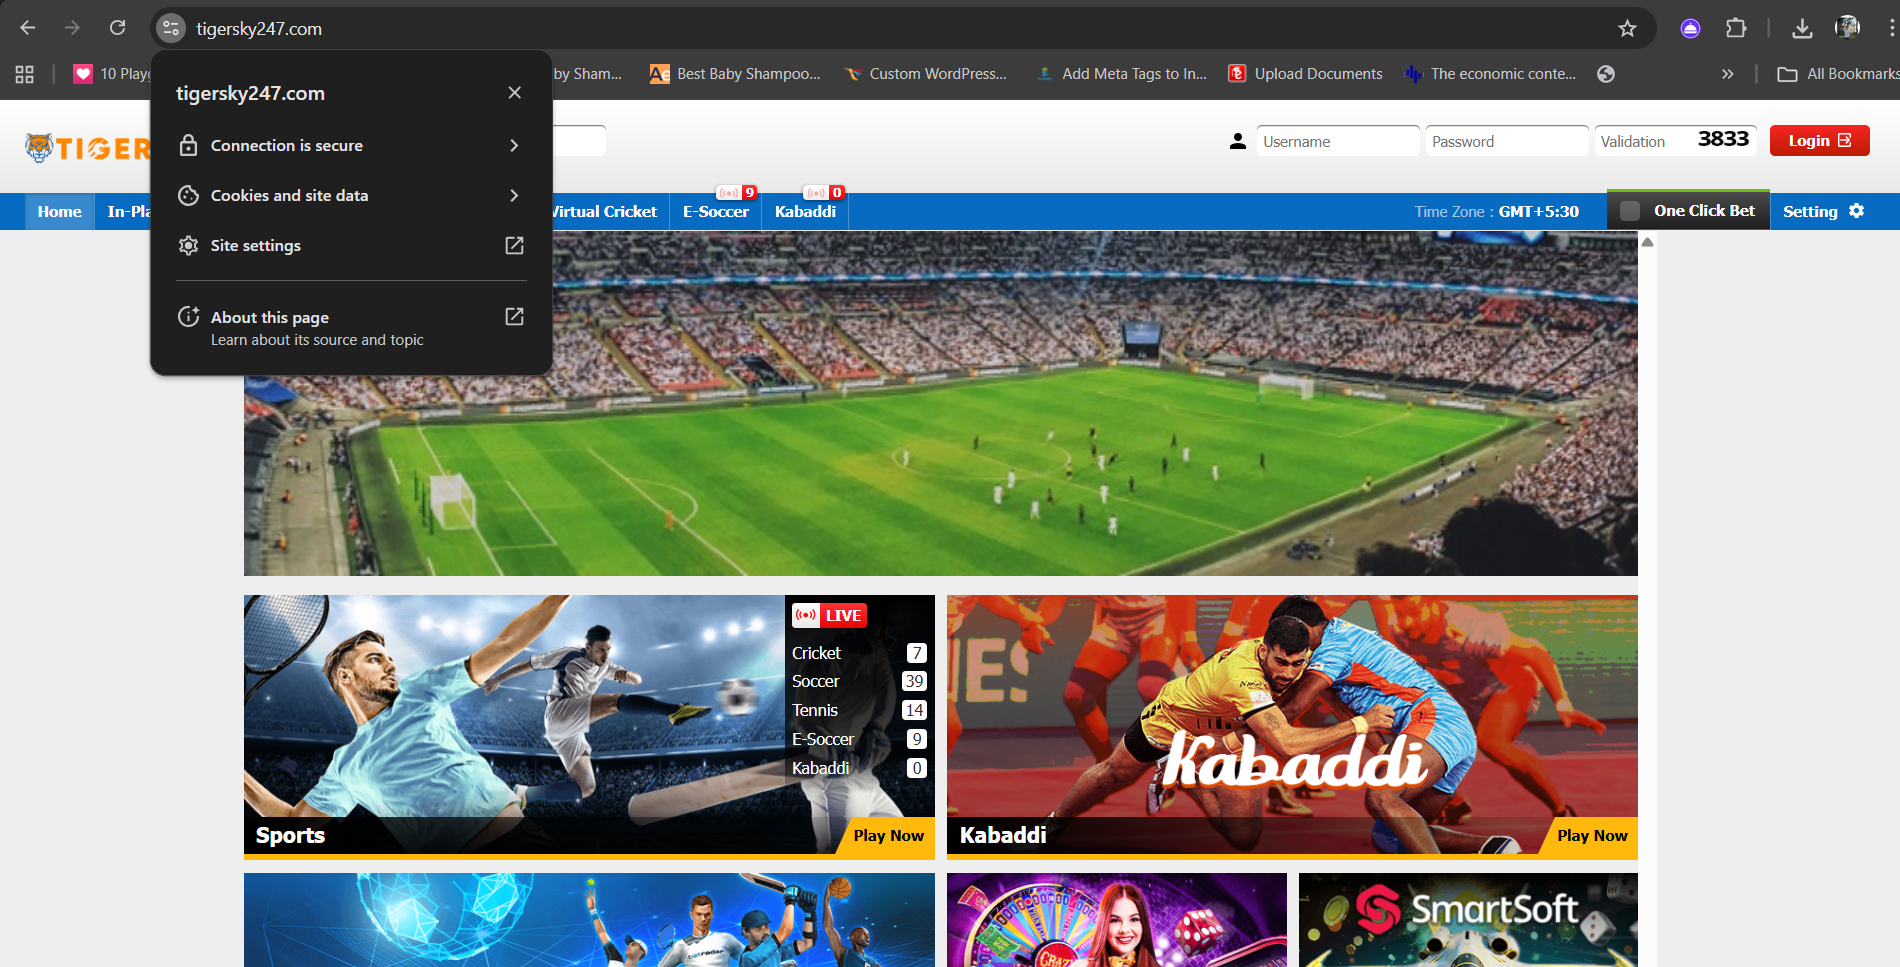The image size is (1900, 967).
Task: Expand the Connection is secure details
Action: tap(514, 146)
